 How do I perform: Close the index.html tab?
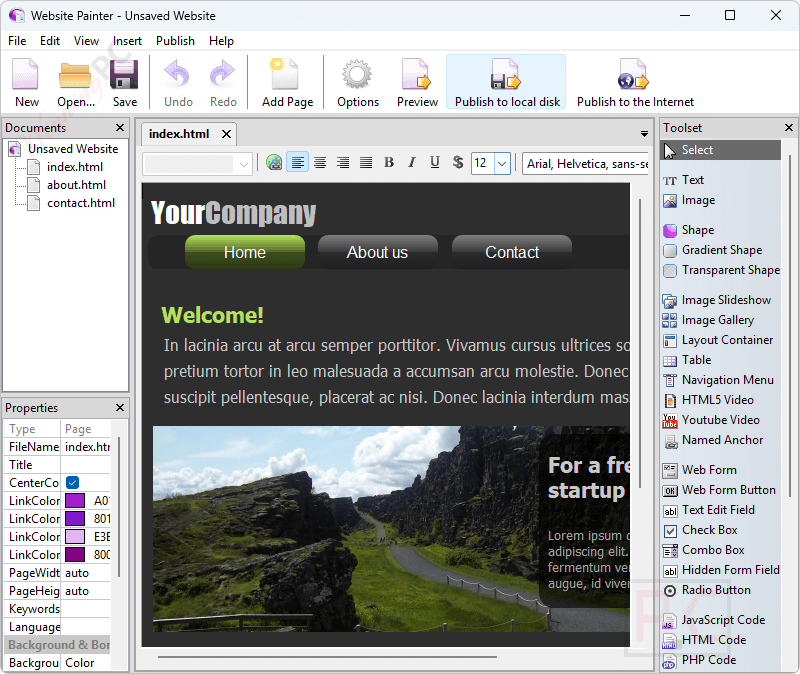[x=227, y=134]
